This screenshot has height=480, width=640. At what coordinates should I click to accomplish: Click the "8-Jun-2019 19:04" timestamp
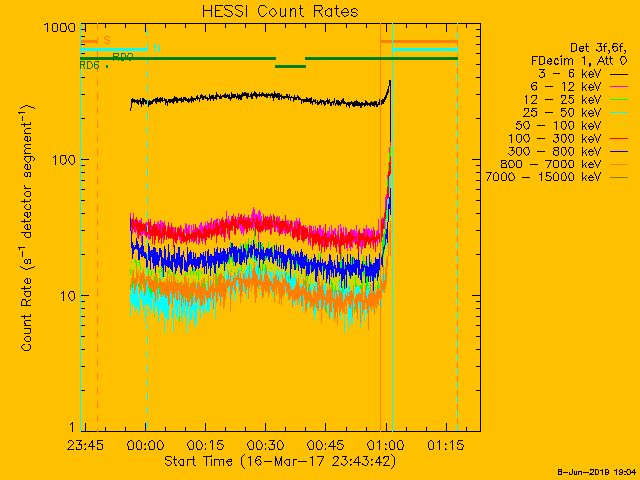click(x=597, y=472)
